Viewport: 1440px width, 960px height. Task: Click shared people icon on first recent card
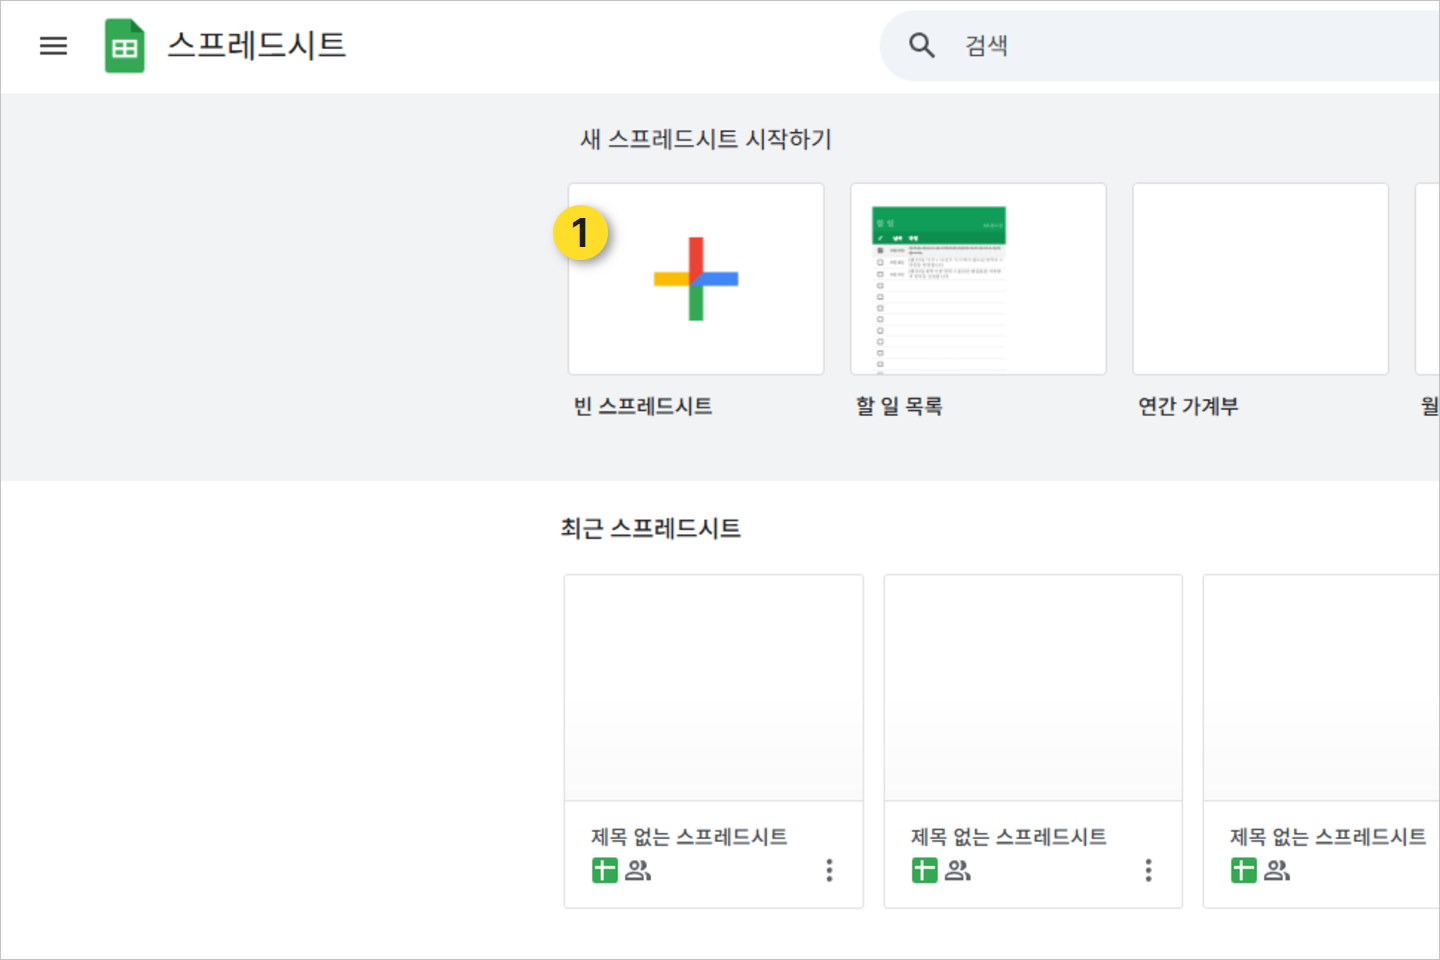pos(638,871)
